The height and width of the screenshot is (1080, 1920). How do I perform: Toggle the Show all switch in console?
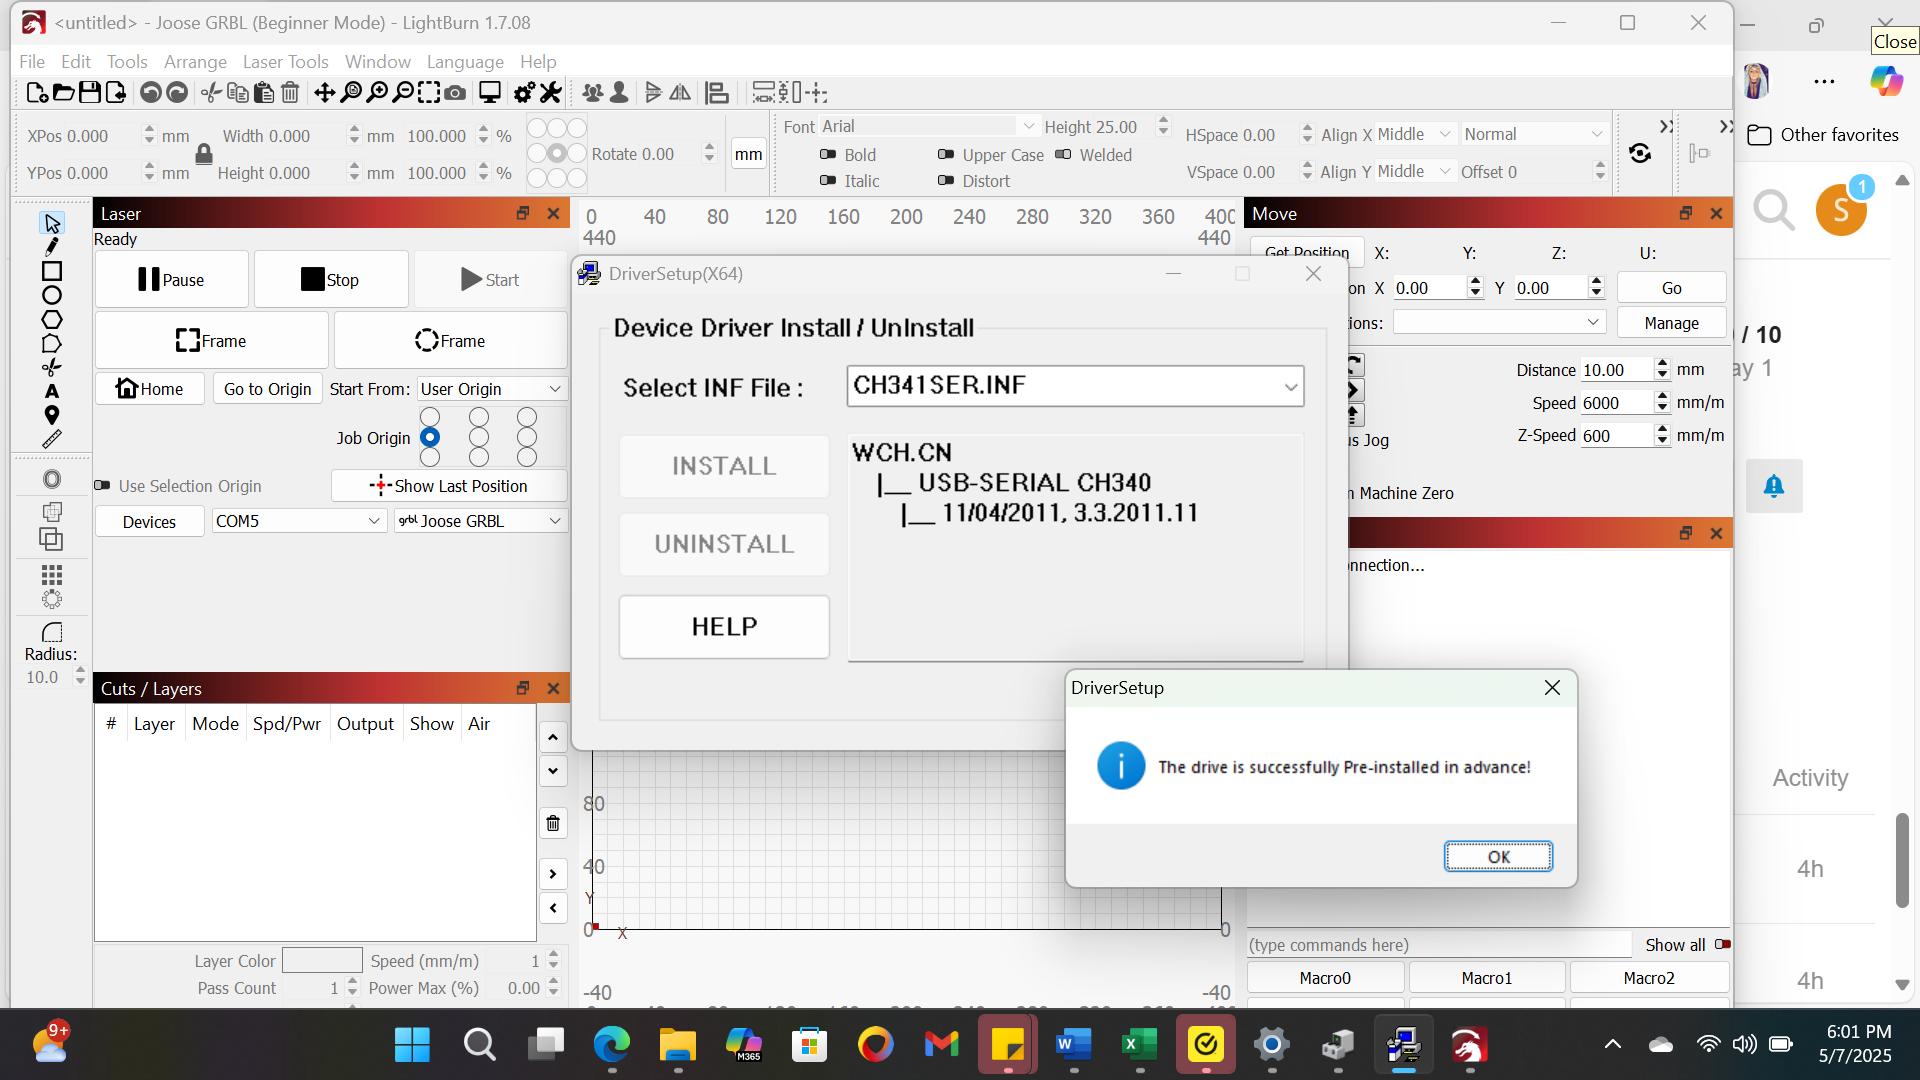[x=1722, y=944]
